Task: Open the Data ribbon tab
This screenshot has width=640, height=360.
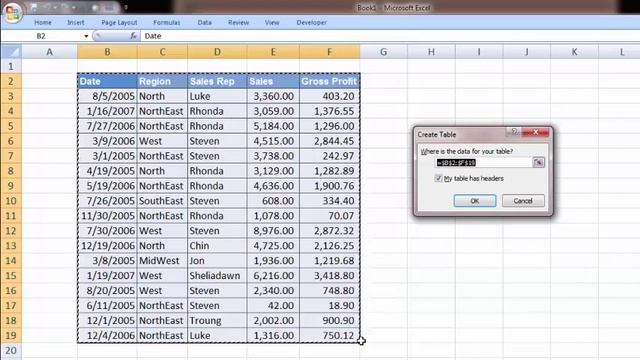Action: point(204,22)
